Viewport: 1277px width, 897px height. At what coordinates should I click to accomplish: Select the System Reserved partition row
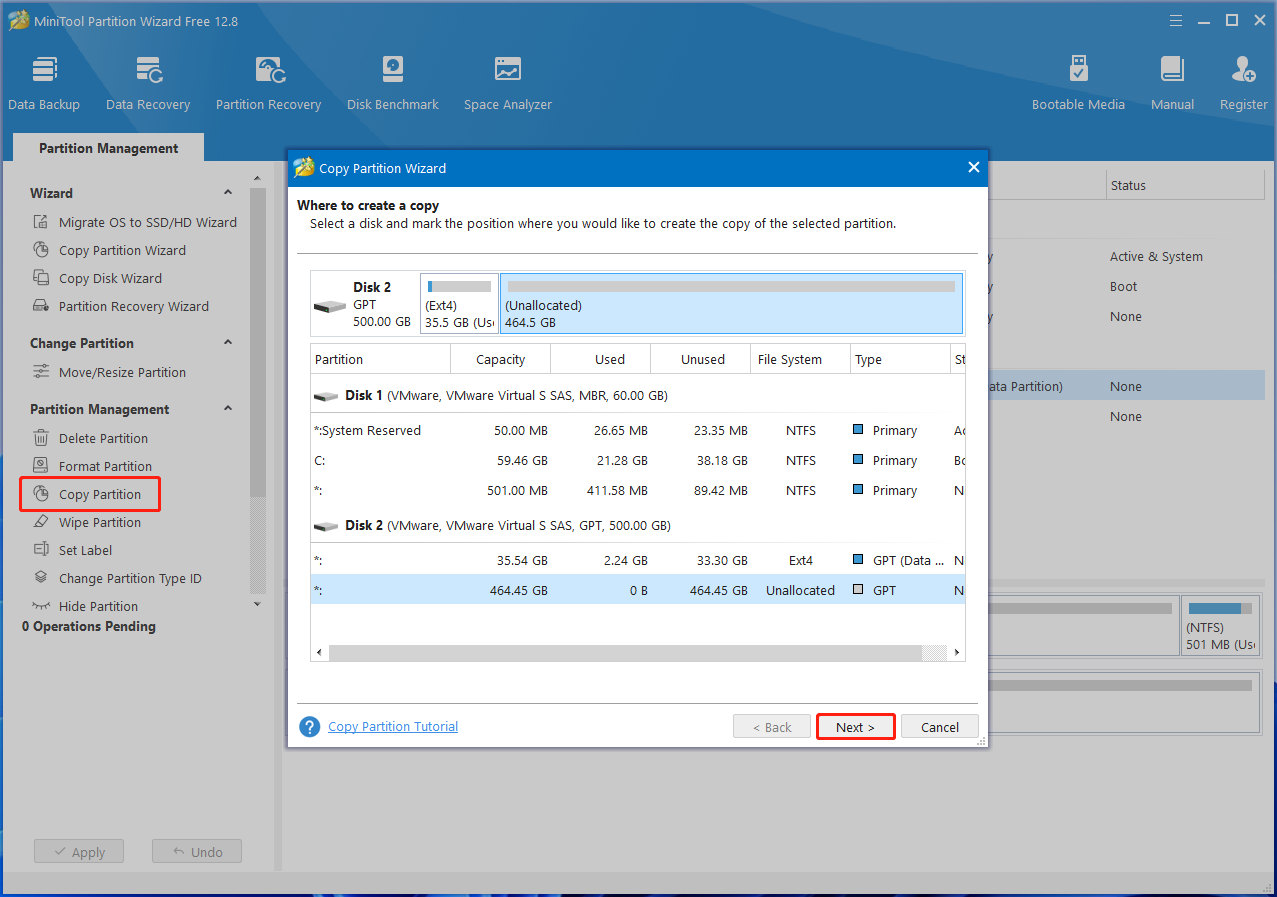[x=637, y=431]
